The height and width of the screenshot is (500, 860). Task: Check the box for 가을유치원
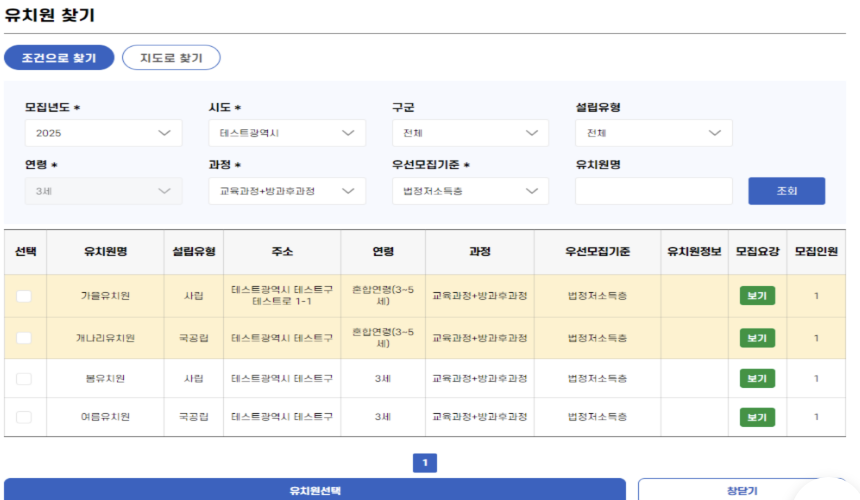[x=24, y=296]
